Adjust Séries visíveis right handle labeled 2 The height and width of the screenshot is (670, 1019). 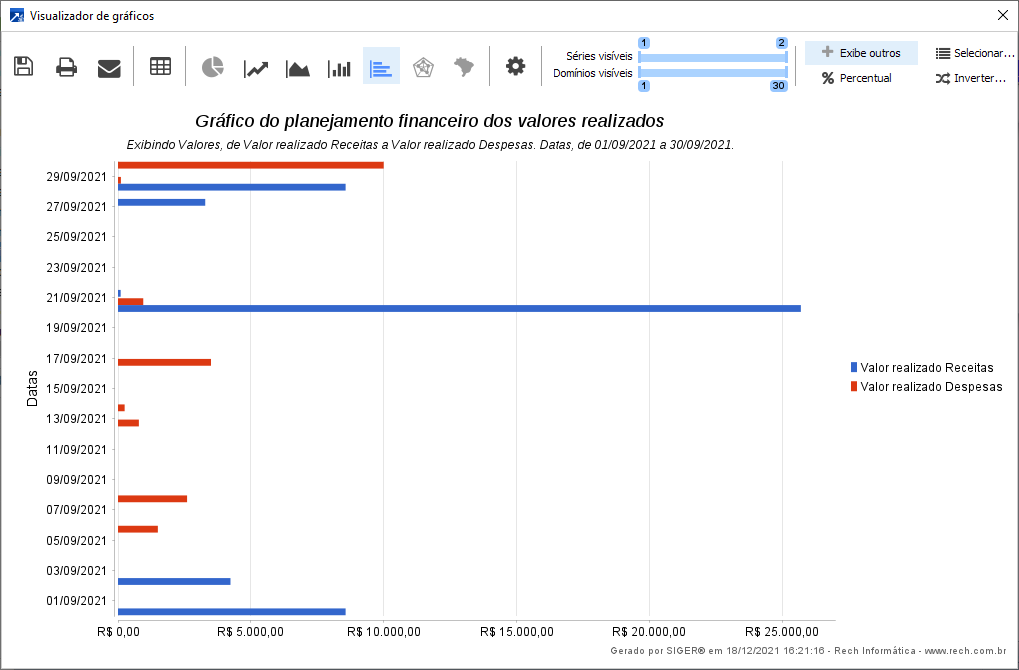tap(782, 44)
